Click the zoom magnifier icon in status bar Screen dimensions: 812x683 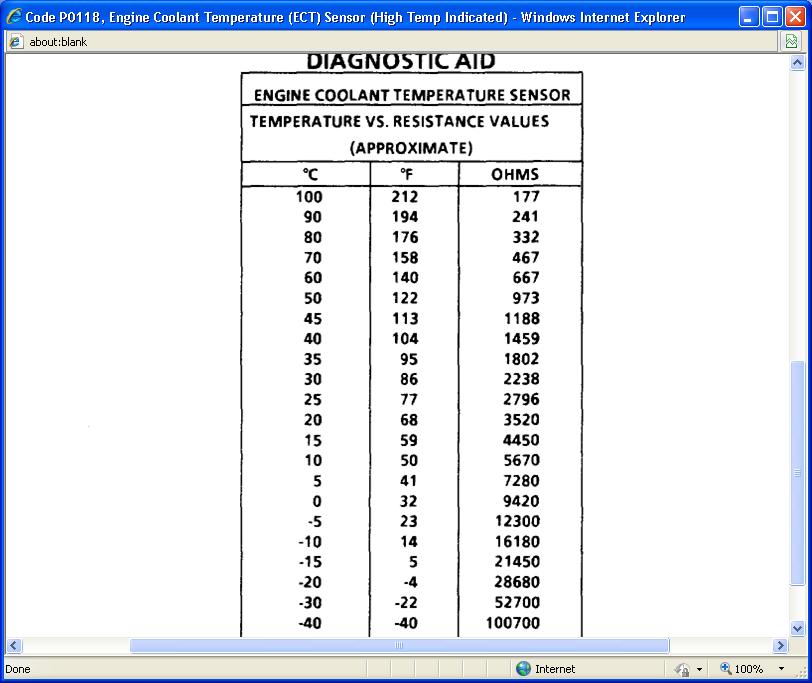726,668
